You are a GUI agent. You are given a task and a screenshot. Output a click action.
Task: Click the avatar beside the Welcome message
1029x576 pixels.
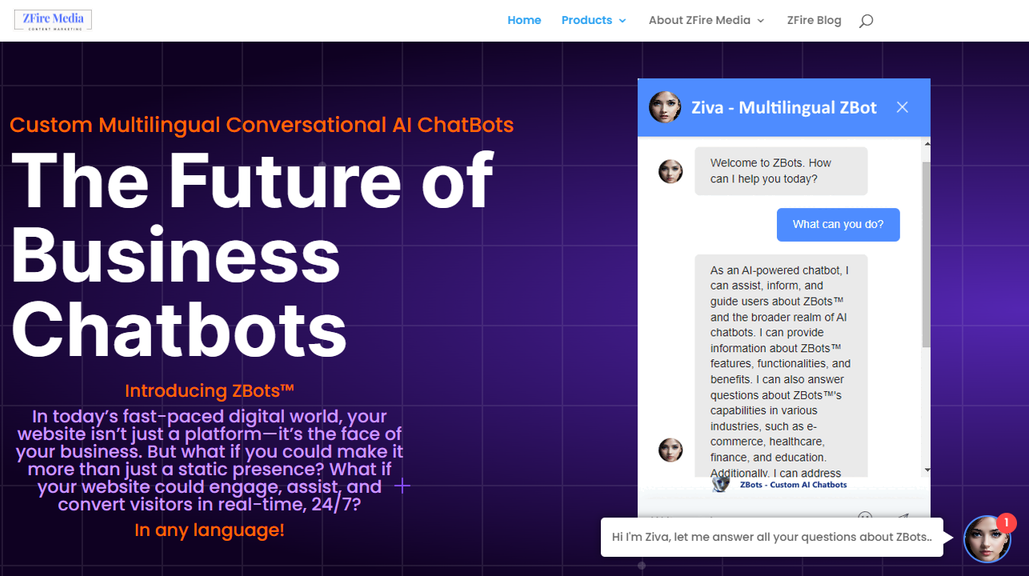[x=670, y=171]
